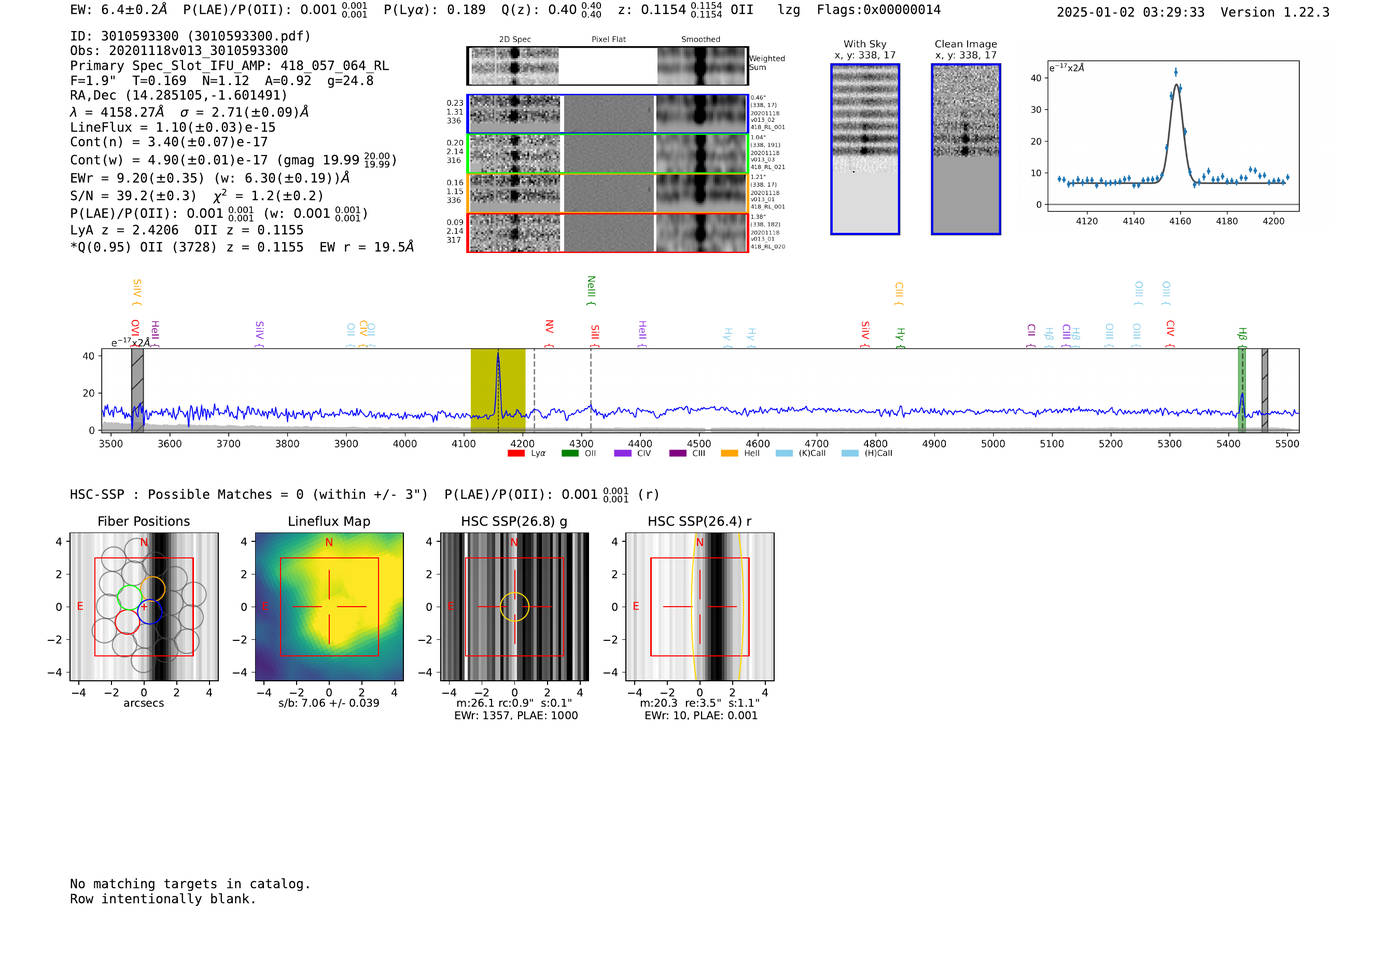Image resolution: width=1400 pixels, height=953 pixels.
Task: Click the Fiber Positions panel
Action: click(144, 607)
